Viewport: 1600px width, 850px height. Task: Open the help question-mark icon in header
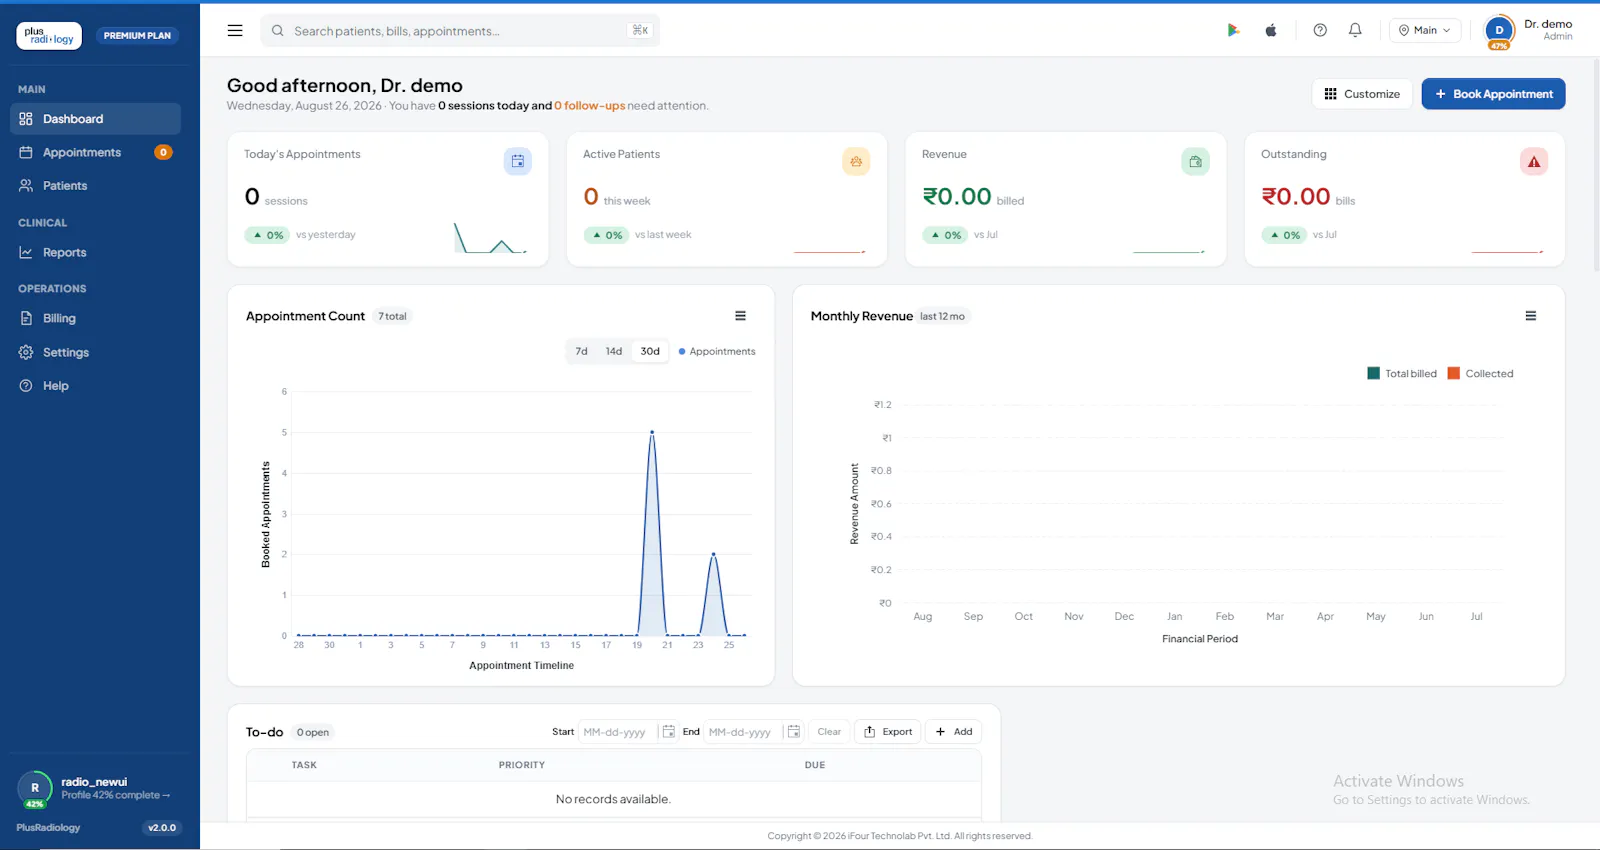[x=1320, y=30]
